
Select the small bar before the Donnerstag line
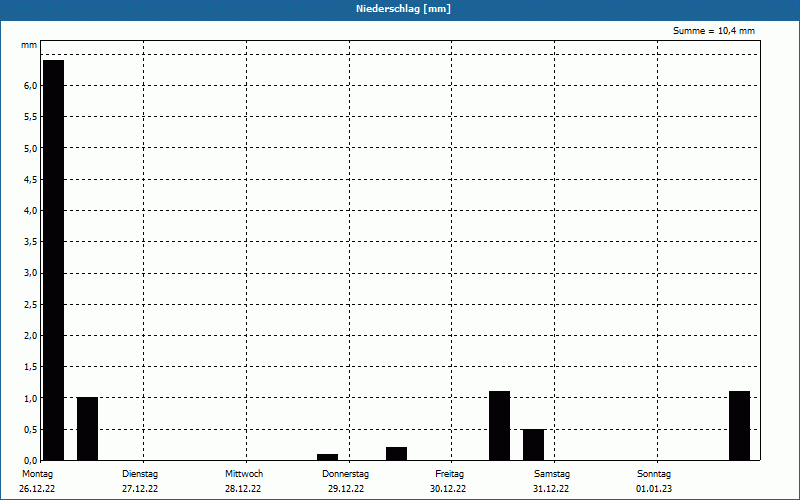[328, 457]
